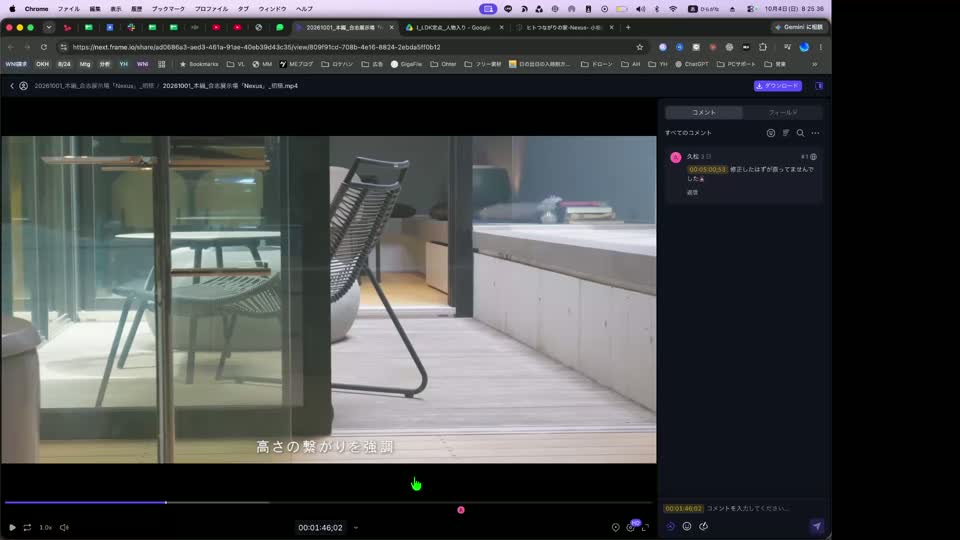
Task: Open the ファイル menu in the menu bar
Action: pos(69,9)
